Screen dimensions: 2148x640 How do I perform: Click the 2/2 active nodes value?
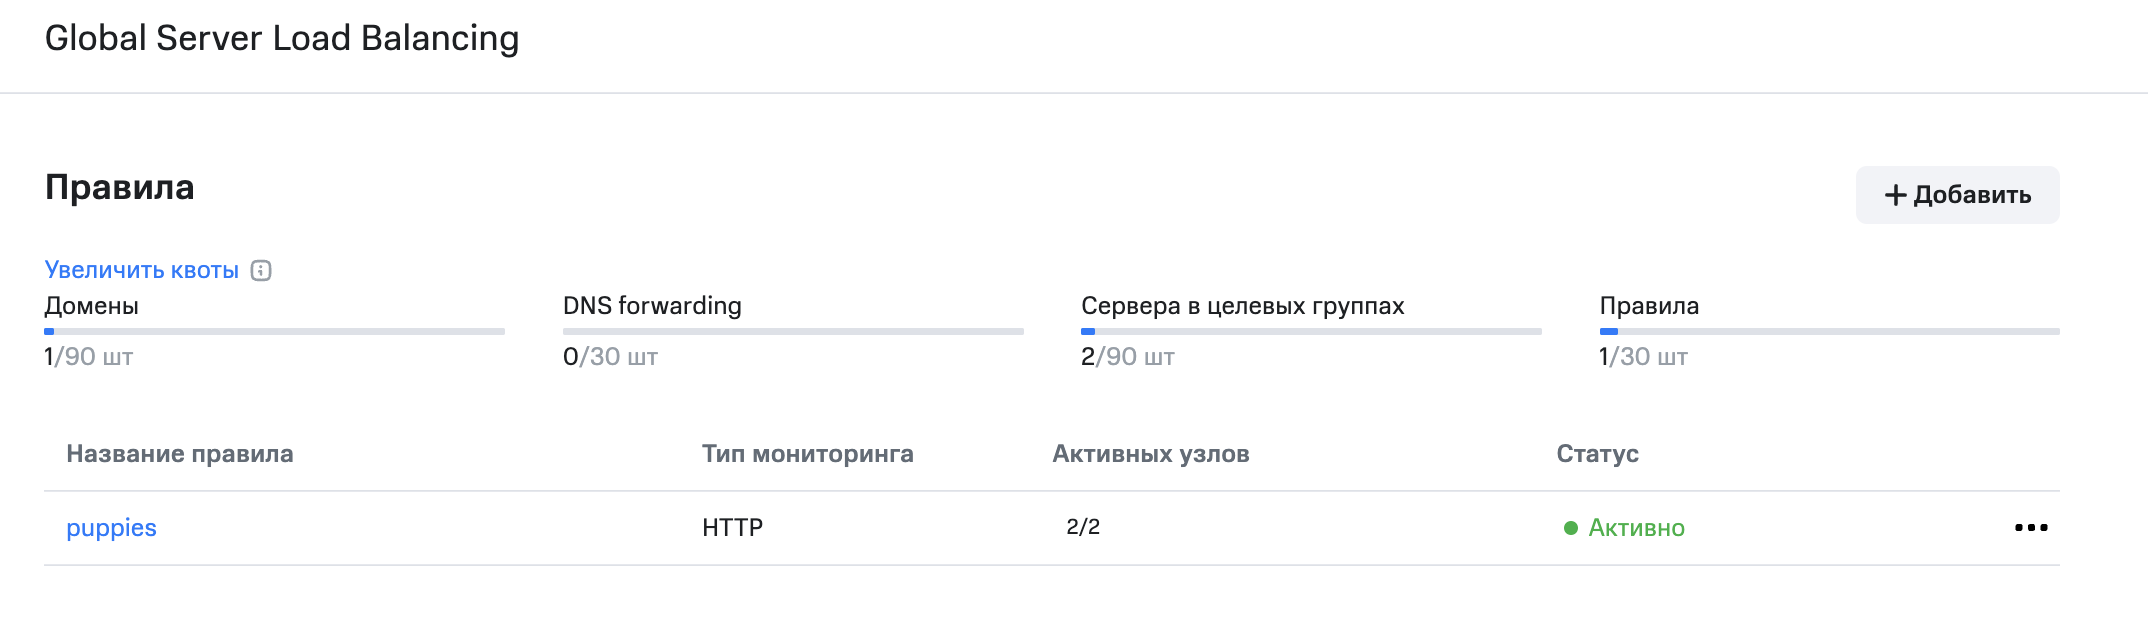1083,527
